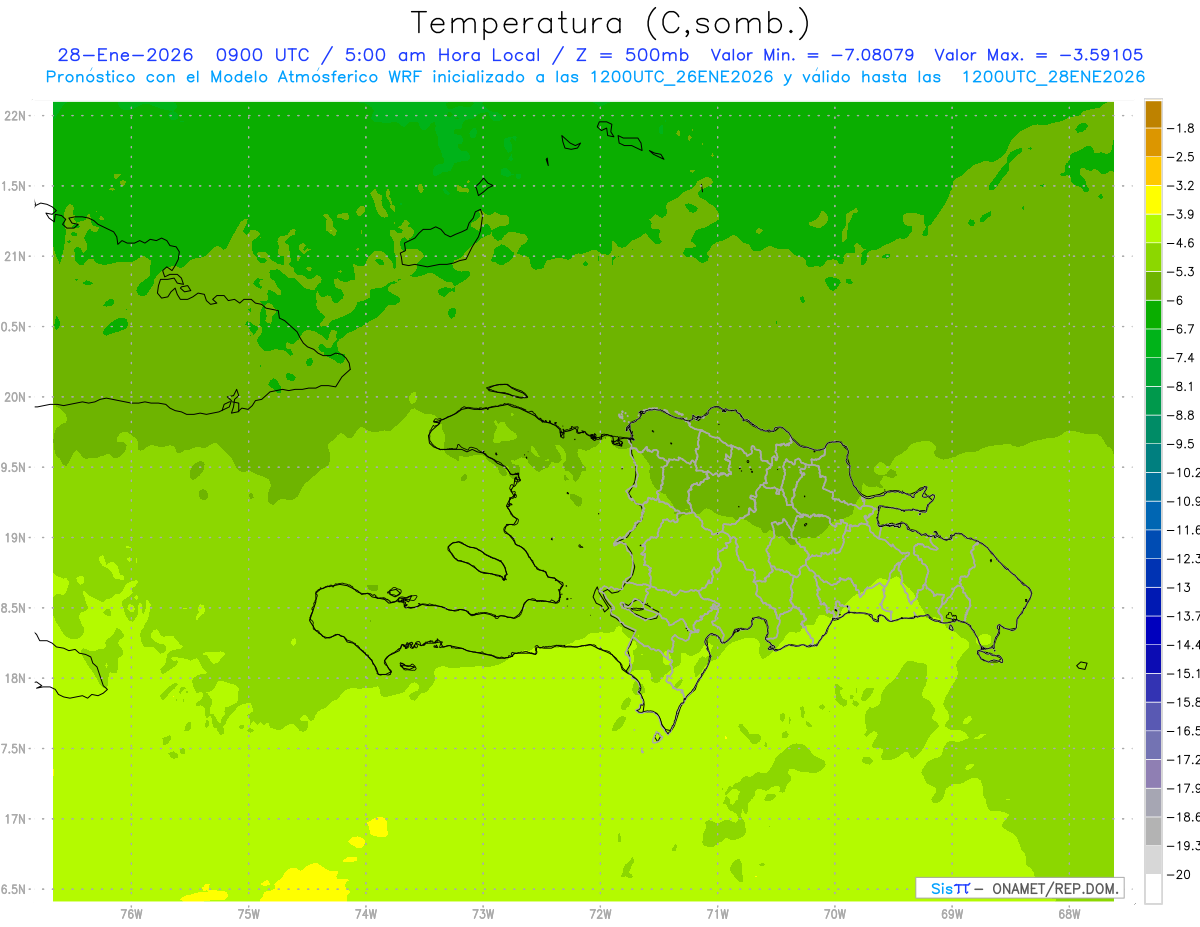1200x927 pixels.
Task: Click the SisTT ONAMET/REP.DOM. logo label
Action: click(x=1019, y=888)
